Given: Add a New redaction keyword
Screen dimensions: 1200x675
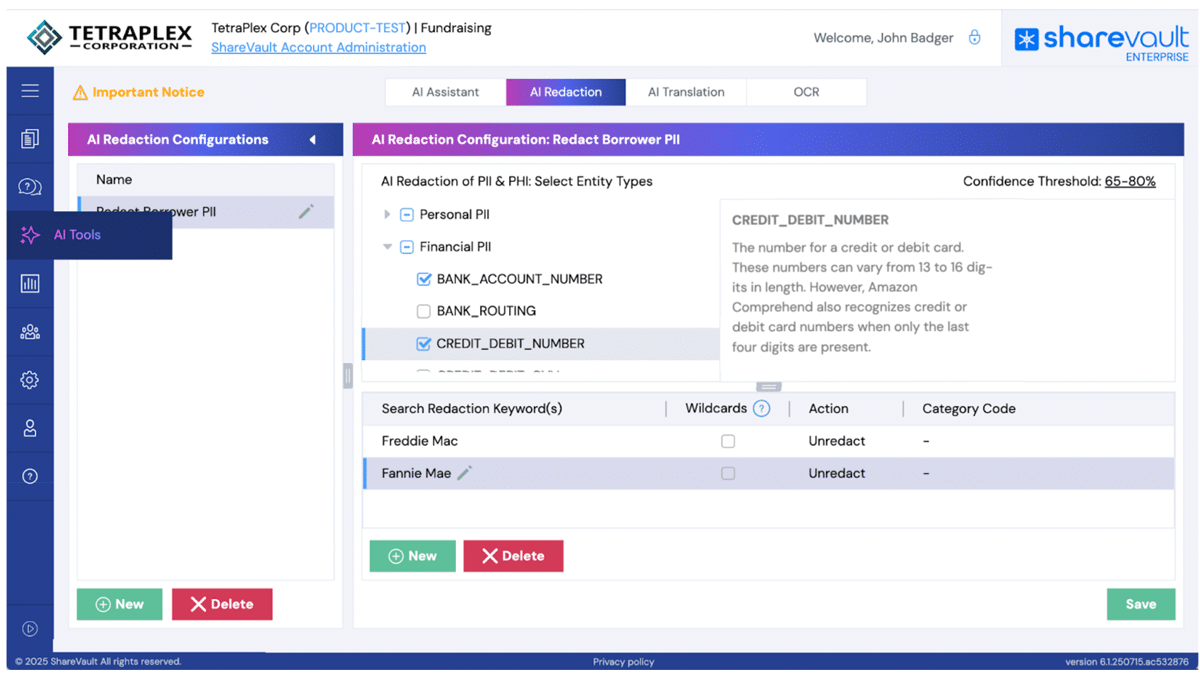Looking at the screenshot, I should [412, 556].
